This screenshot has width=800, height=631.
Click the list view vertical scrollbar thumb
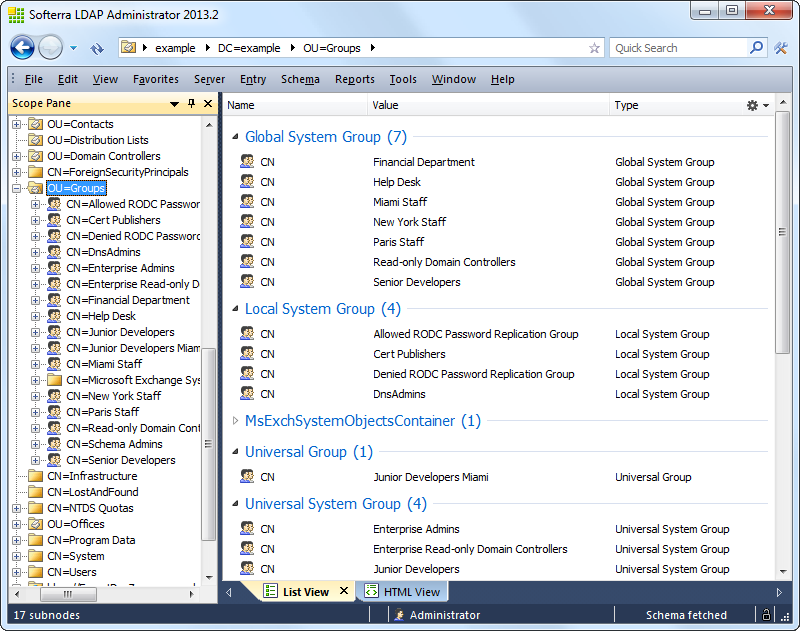[x=783, y=232]
